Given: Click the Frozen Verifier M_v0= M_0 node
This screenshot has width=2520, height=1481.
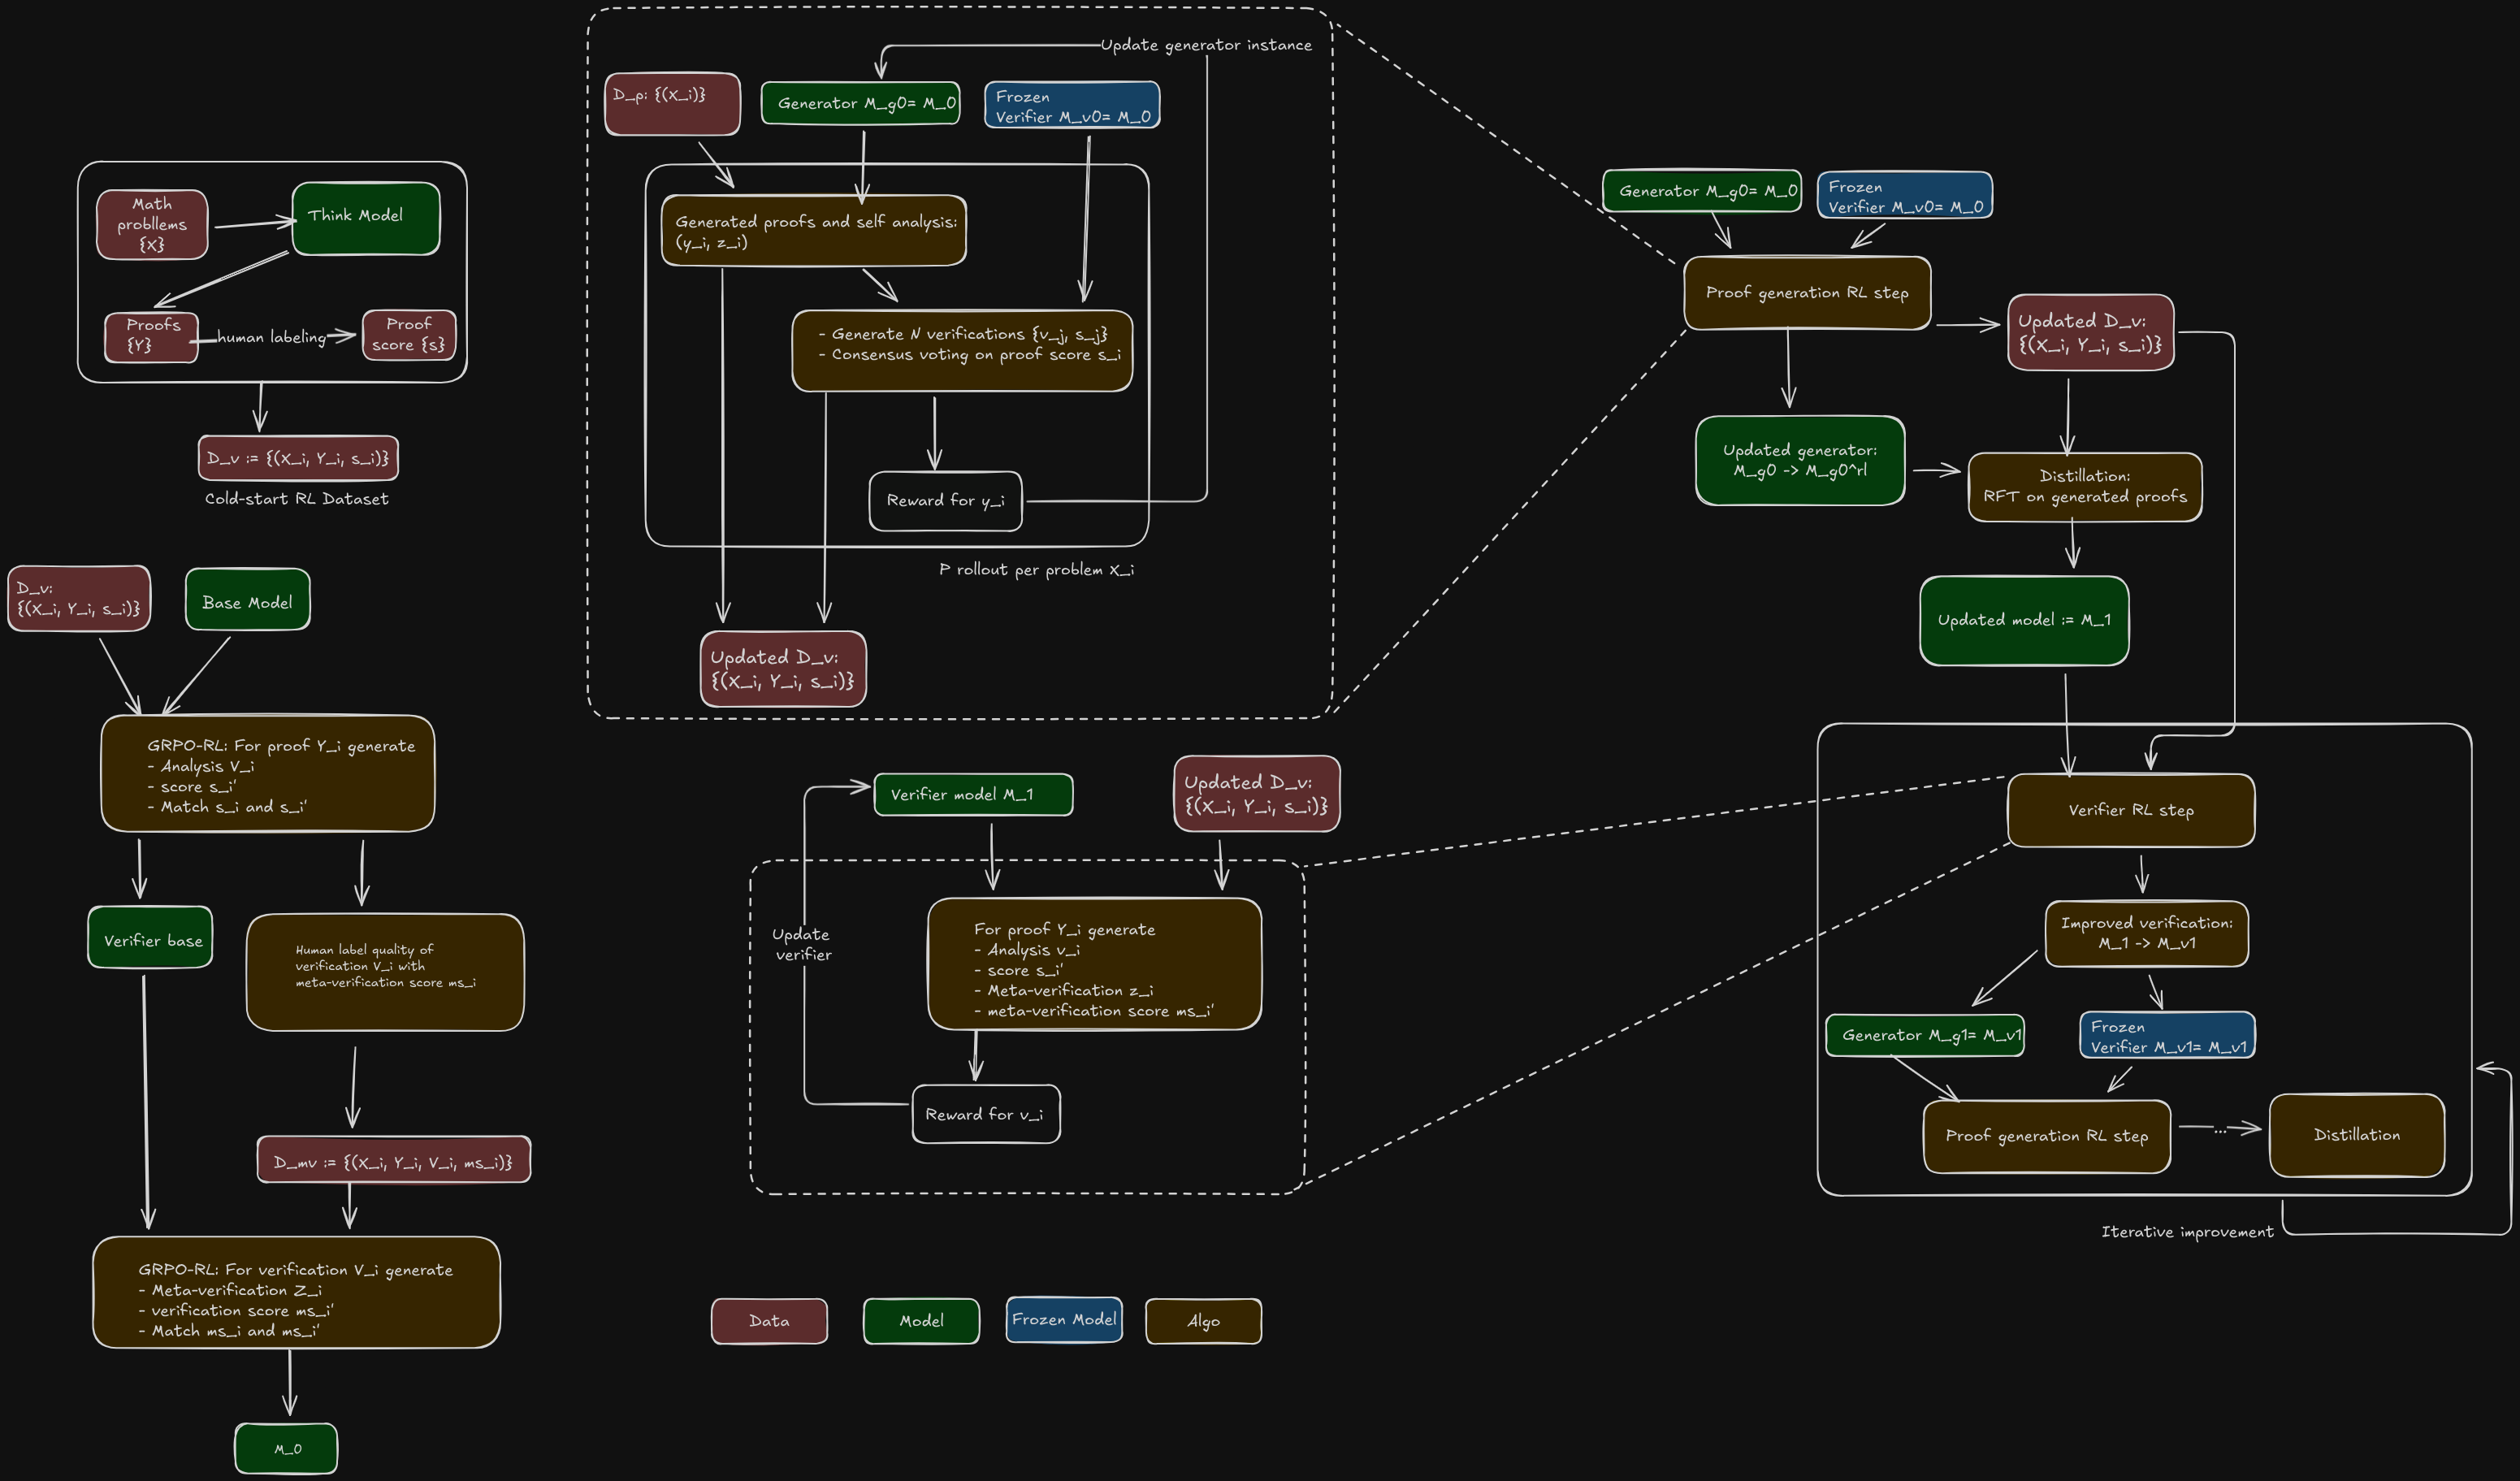Looking at the screenshot, I should point(1071,105).
